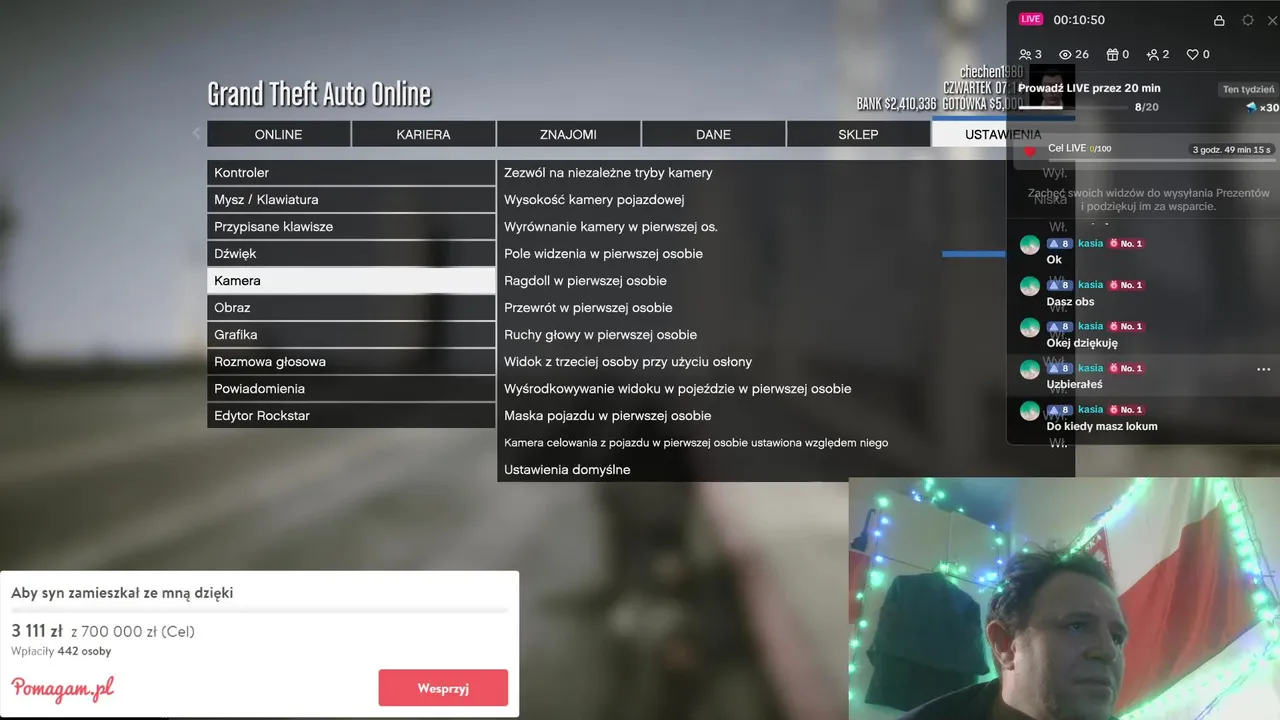Select the highlighted Kamera category
This screenshot has height=720, width=1280.
(351, 280)
